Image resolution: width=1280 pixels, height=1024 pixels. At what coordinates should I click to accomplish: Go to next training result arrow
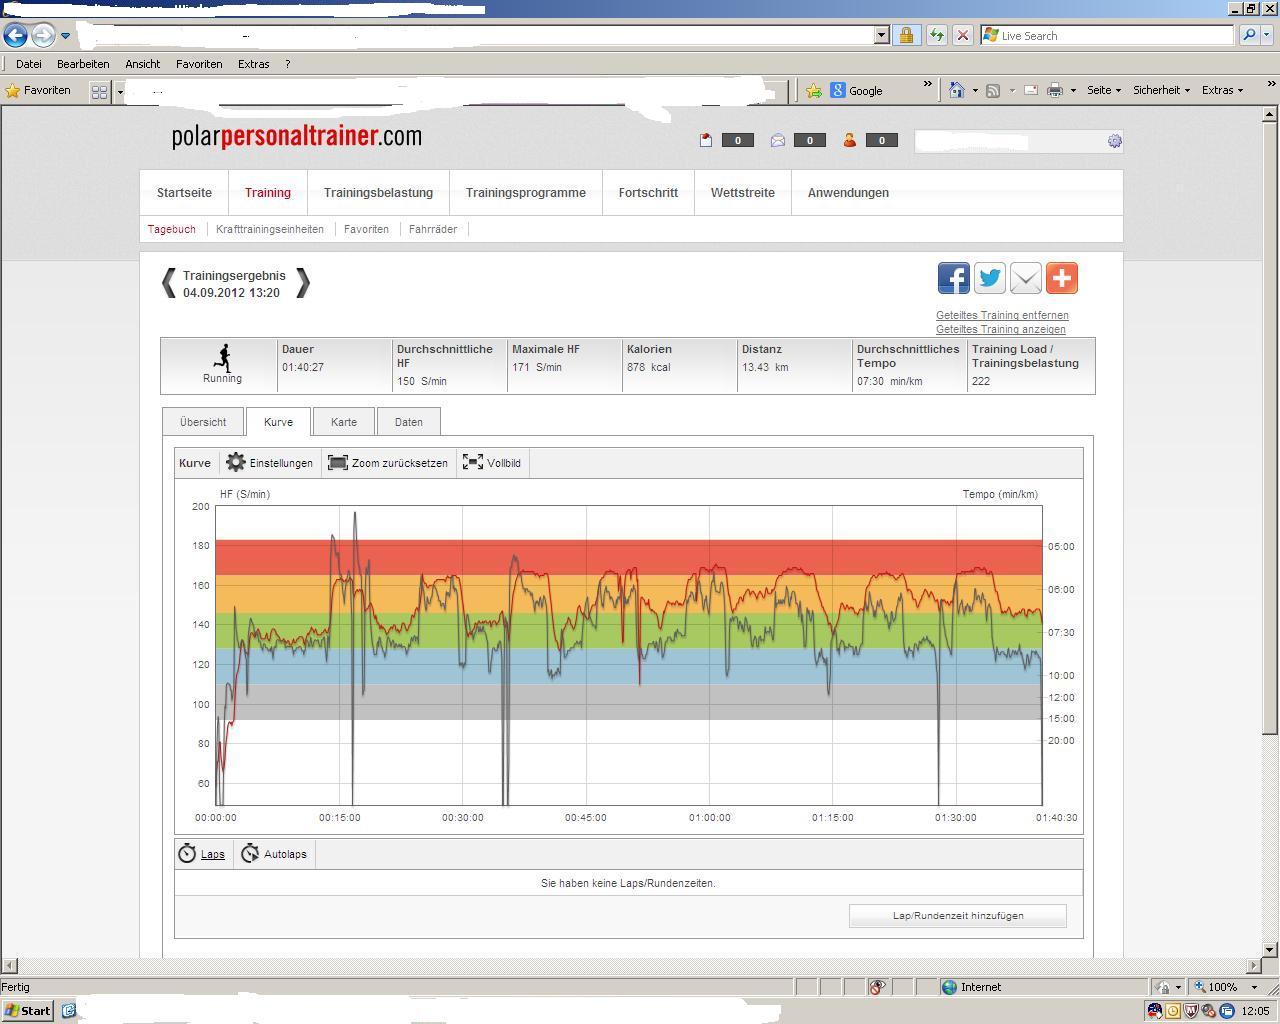[x=303, y=283]
